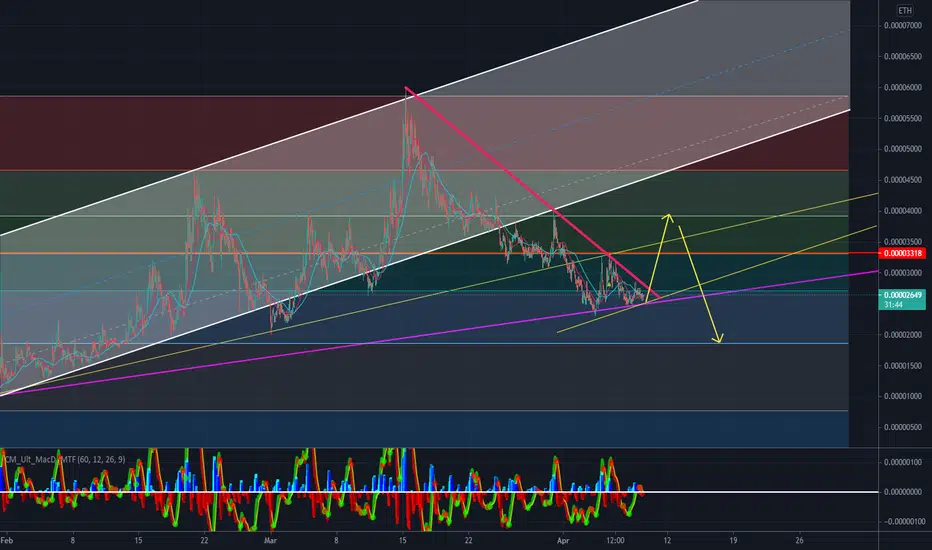The width and height of the screenshot is (932, 550).
Task: Click the 0.00006000 price axis value
Action: (902, 87)
